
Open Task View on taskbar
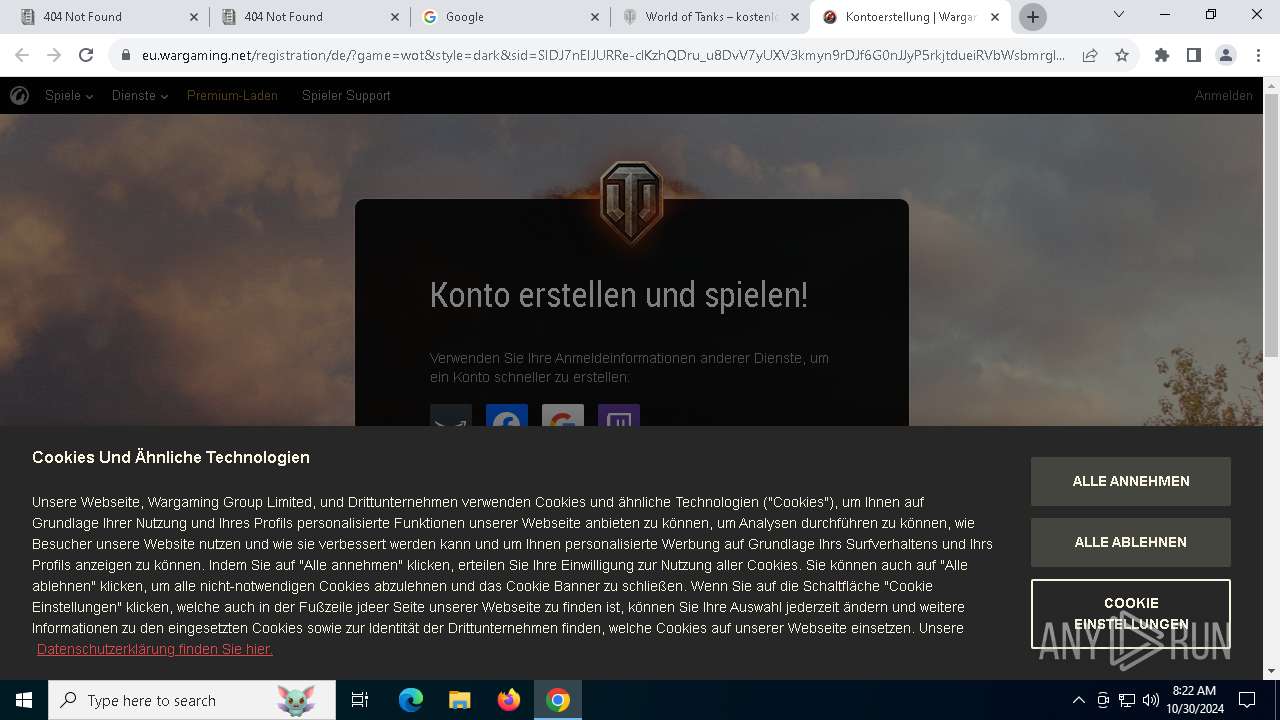[x=360, y=700]
